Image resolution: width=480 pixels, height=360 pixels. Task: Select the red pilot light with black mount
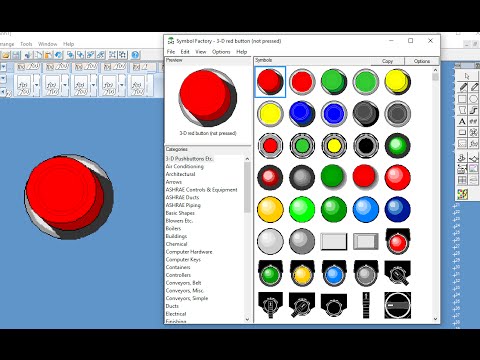point(398,241)
